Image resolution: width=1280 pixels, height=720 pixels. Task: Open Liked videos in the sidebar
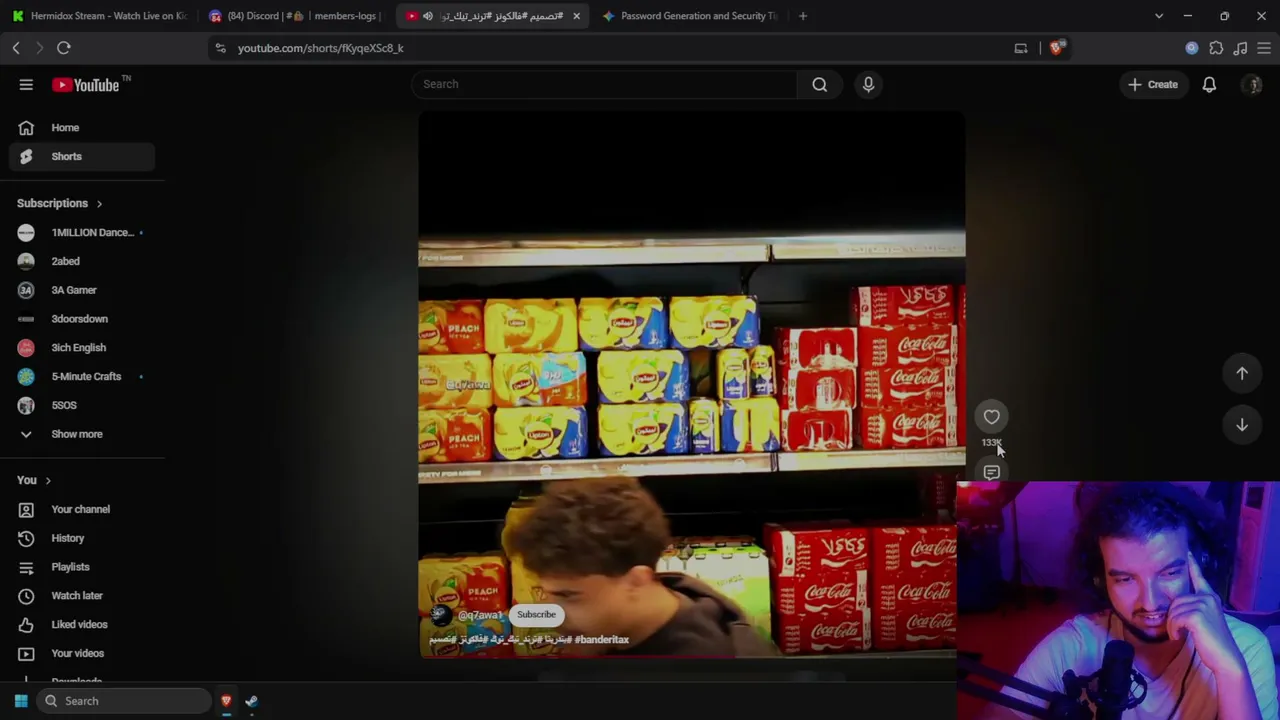click(82, 625)
